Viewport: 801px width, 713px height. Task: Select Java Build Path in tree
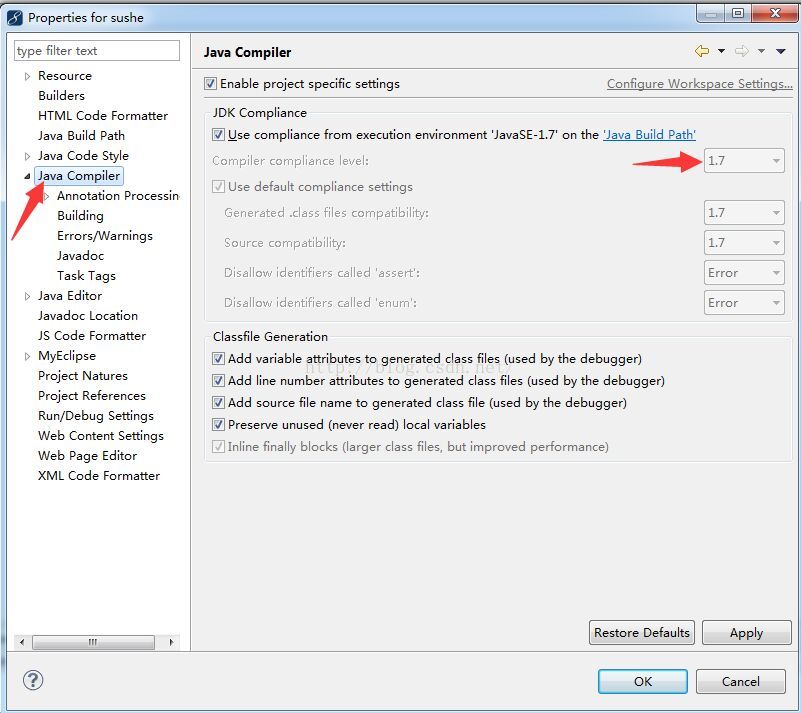pyautogui.click(x=81, y=135)
